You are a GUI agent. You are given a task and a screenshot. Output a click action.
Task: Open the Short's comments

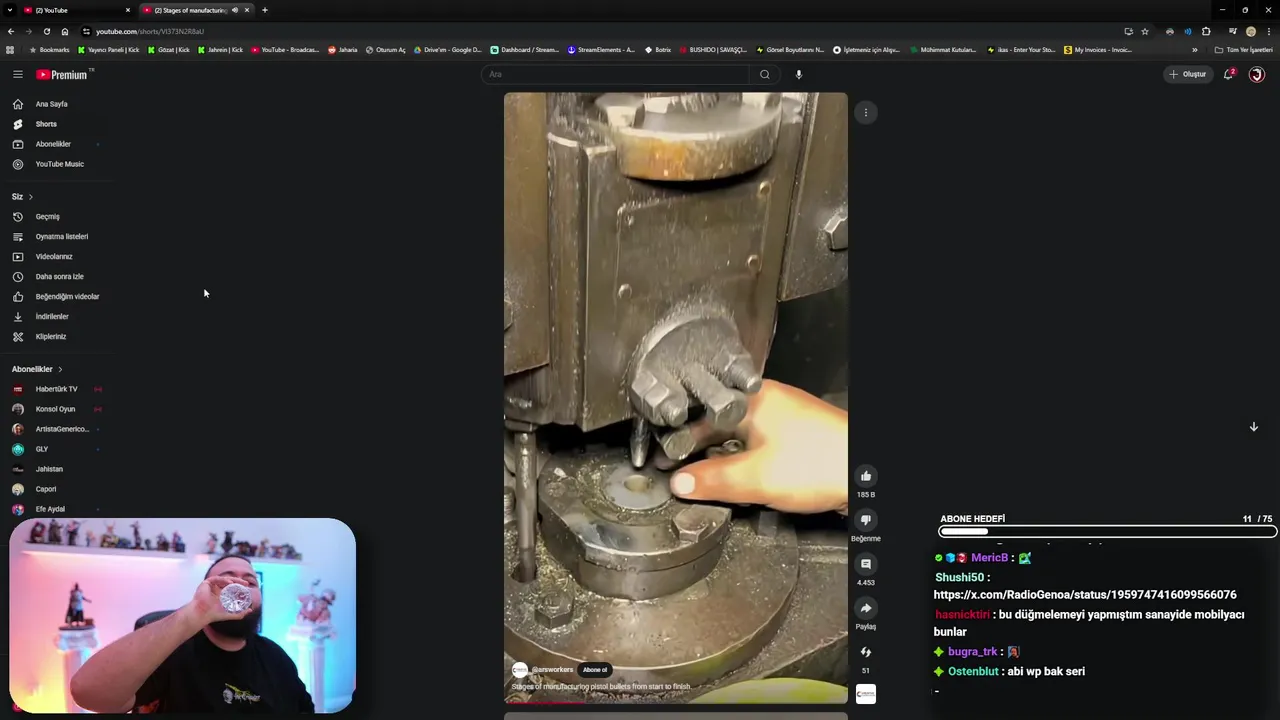pos(866,564)
